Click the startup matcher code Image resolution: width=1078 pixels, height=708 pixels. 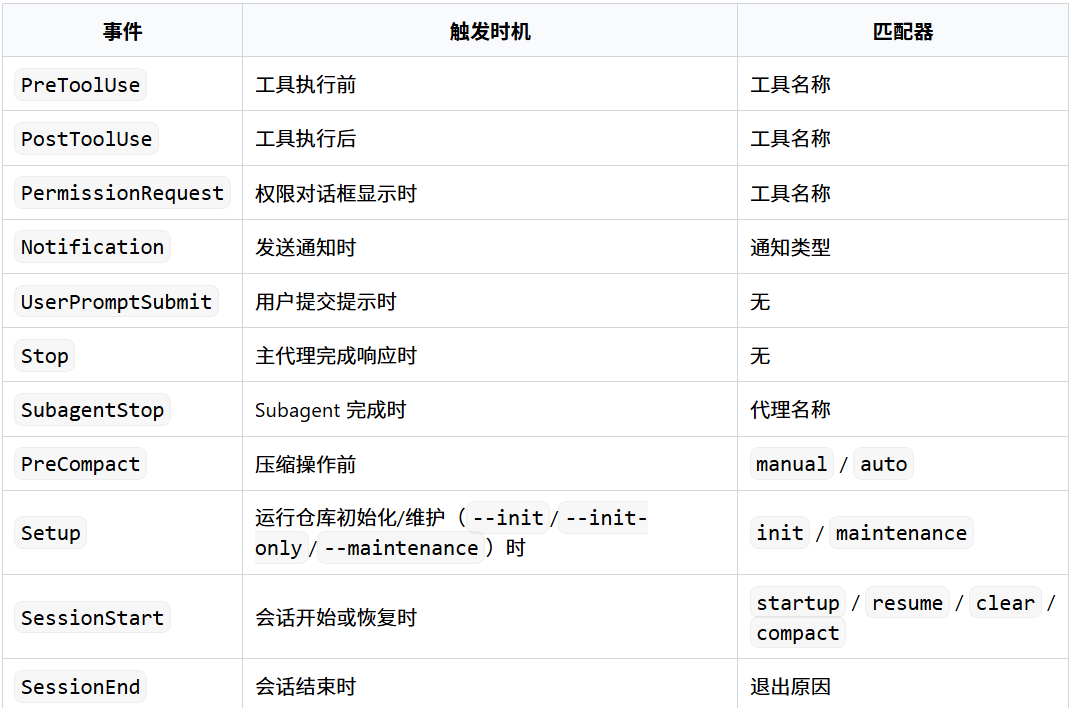pos(798,603)
